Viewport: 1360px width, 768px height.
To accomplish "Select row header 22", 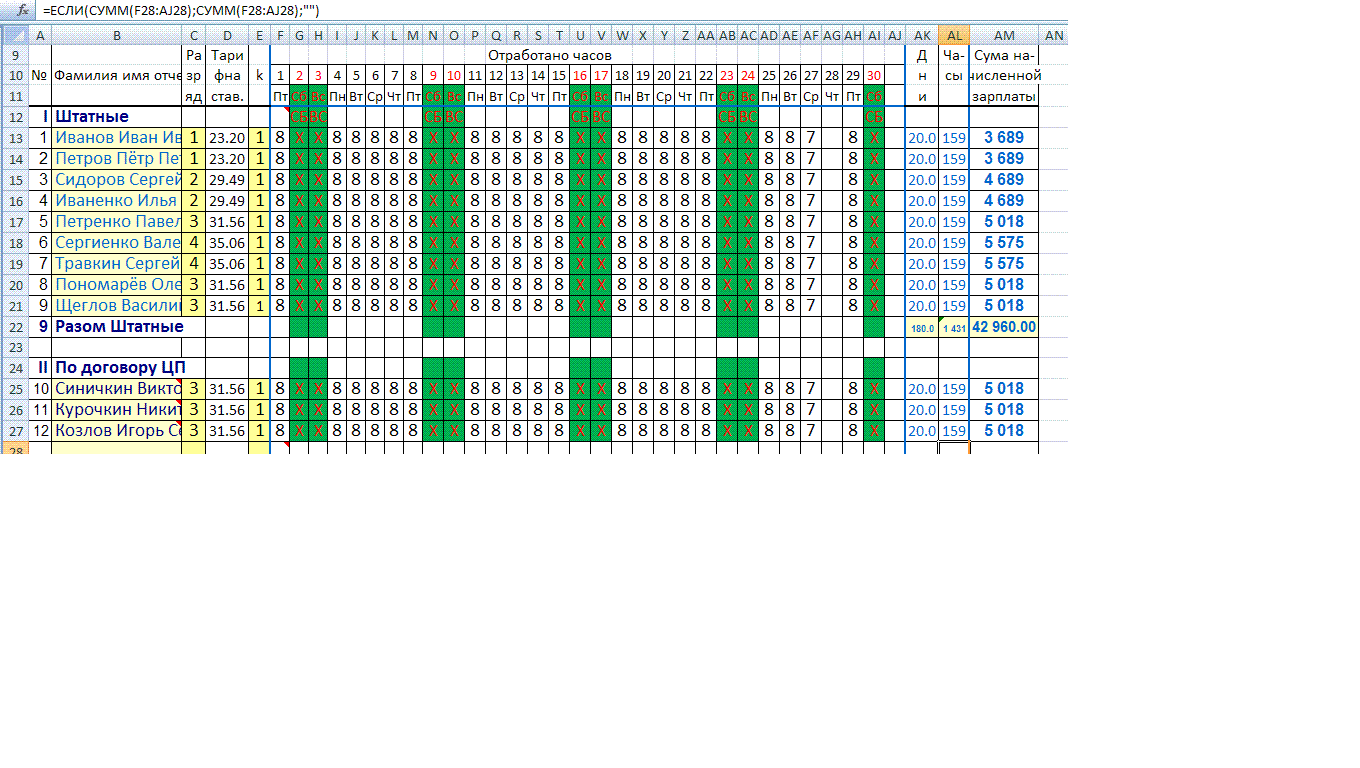I will 14,326.
